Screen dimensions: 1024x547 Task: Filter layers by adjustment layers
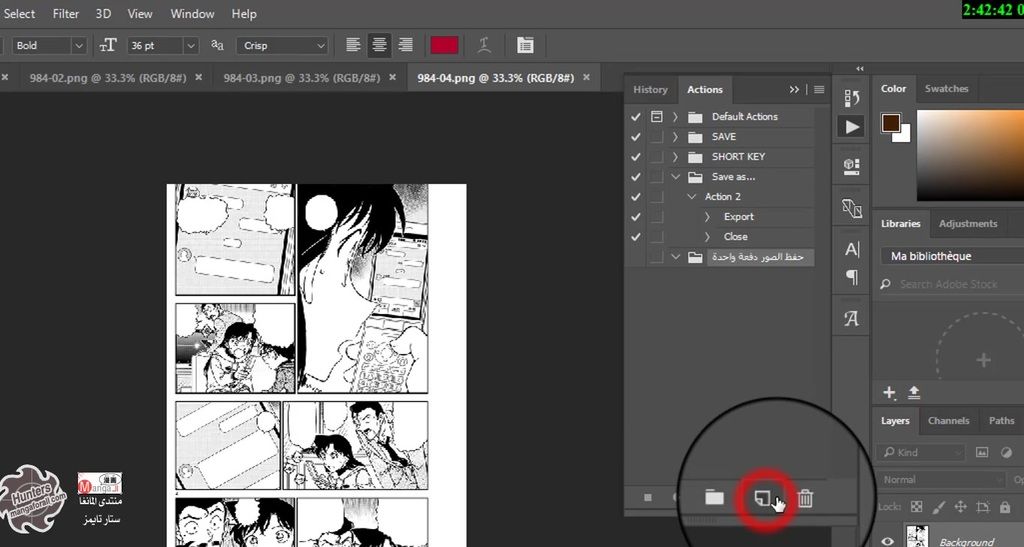pos(1006,452)
